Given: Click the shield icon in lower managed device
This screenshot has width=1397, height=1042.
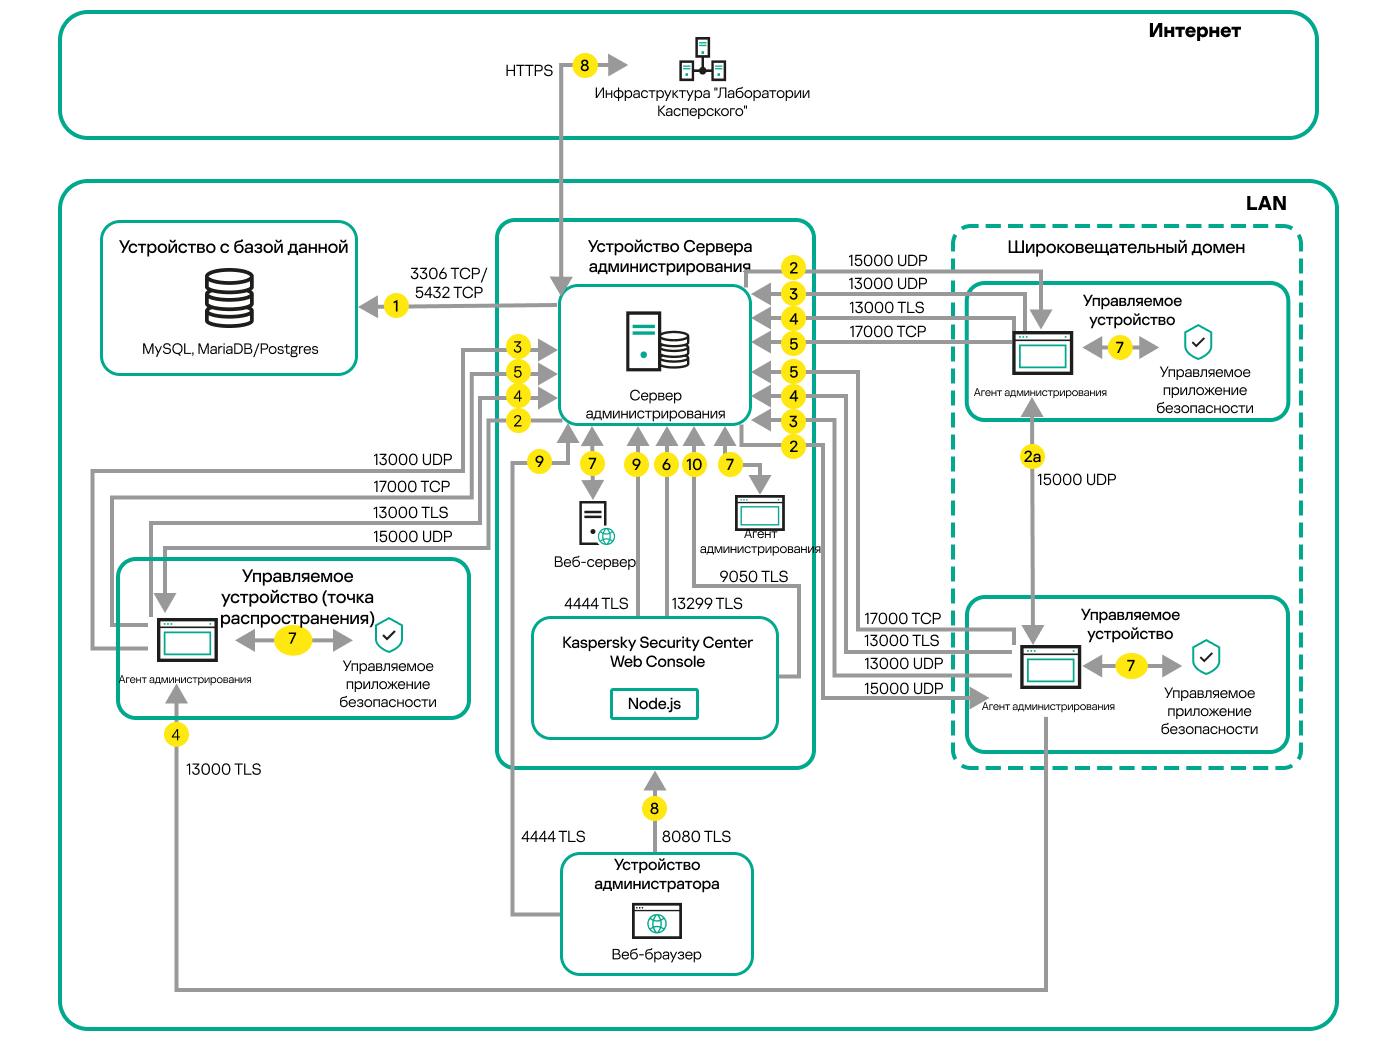Looking at the screenshot, I should pyautogui.click(x=1206, y=657).
